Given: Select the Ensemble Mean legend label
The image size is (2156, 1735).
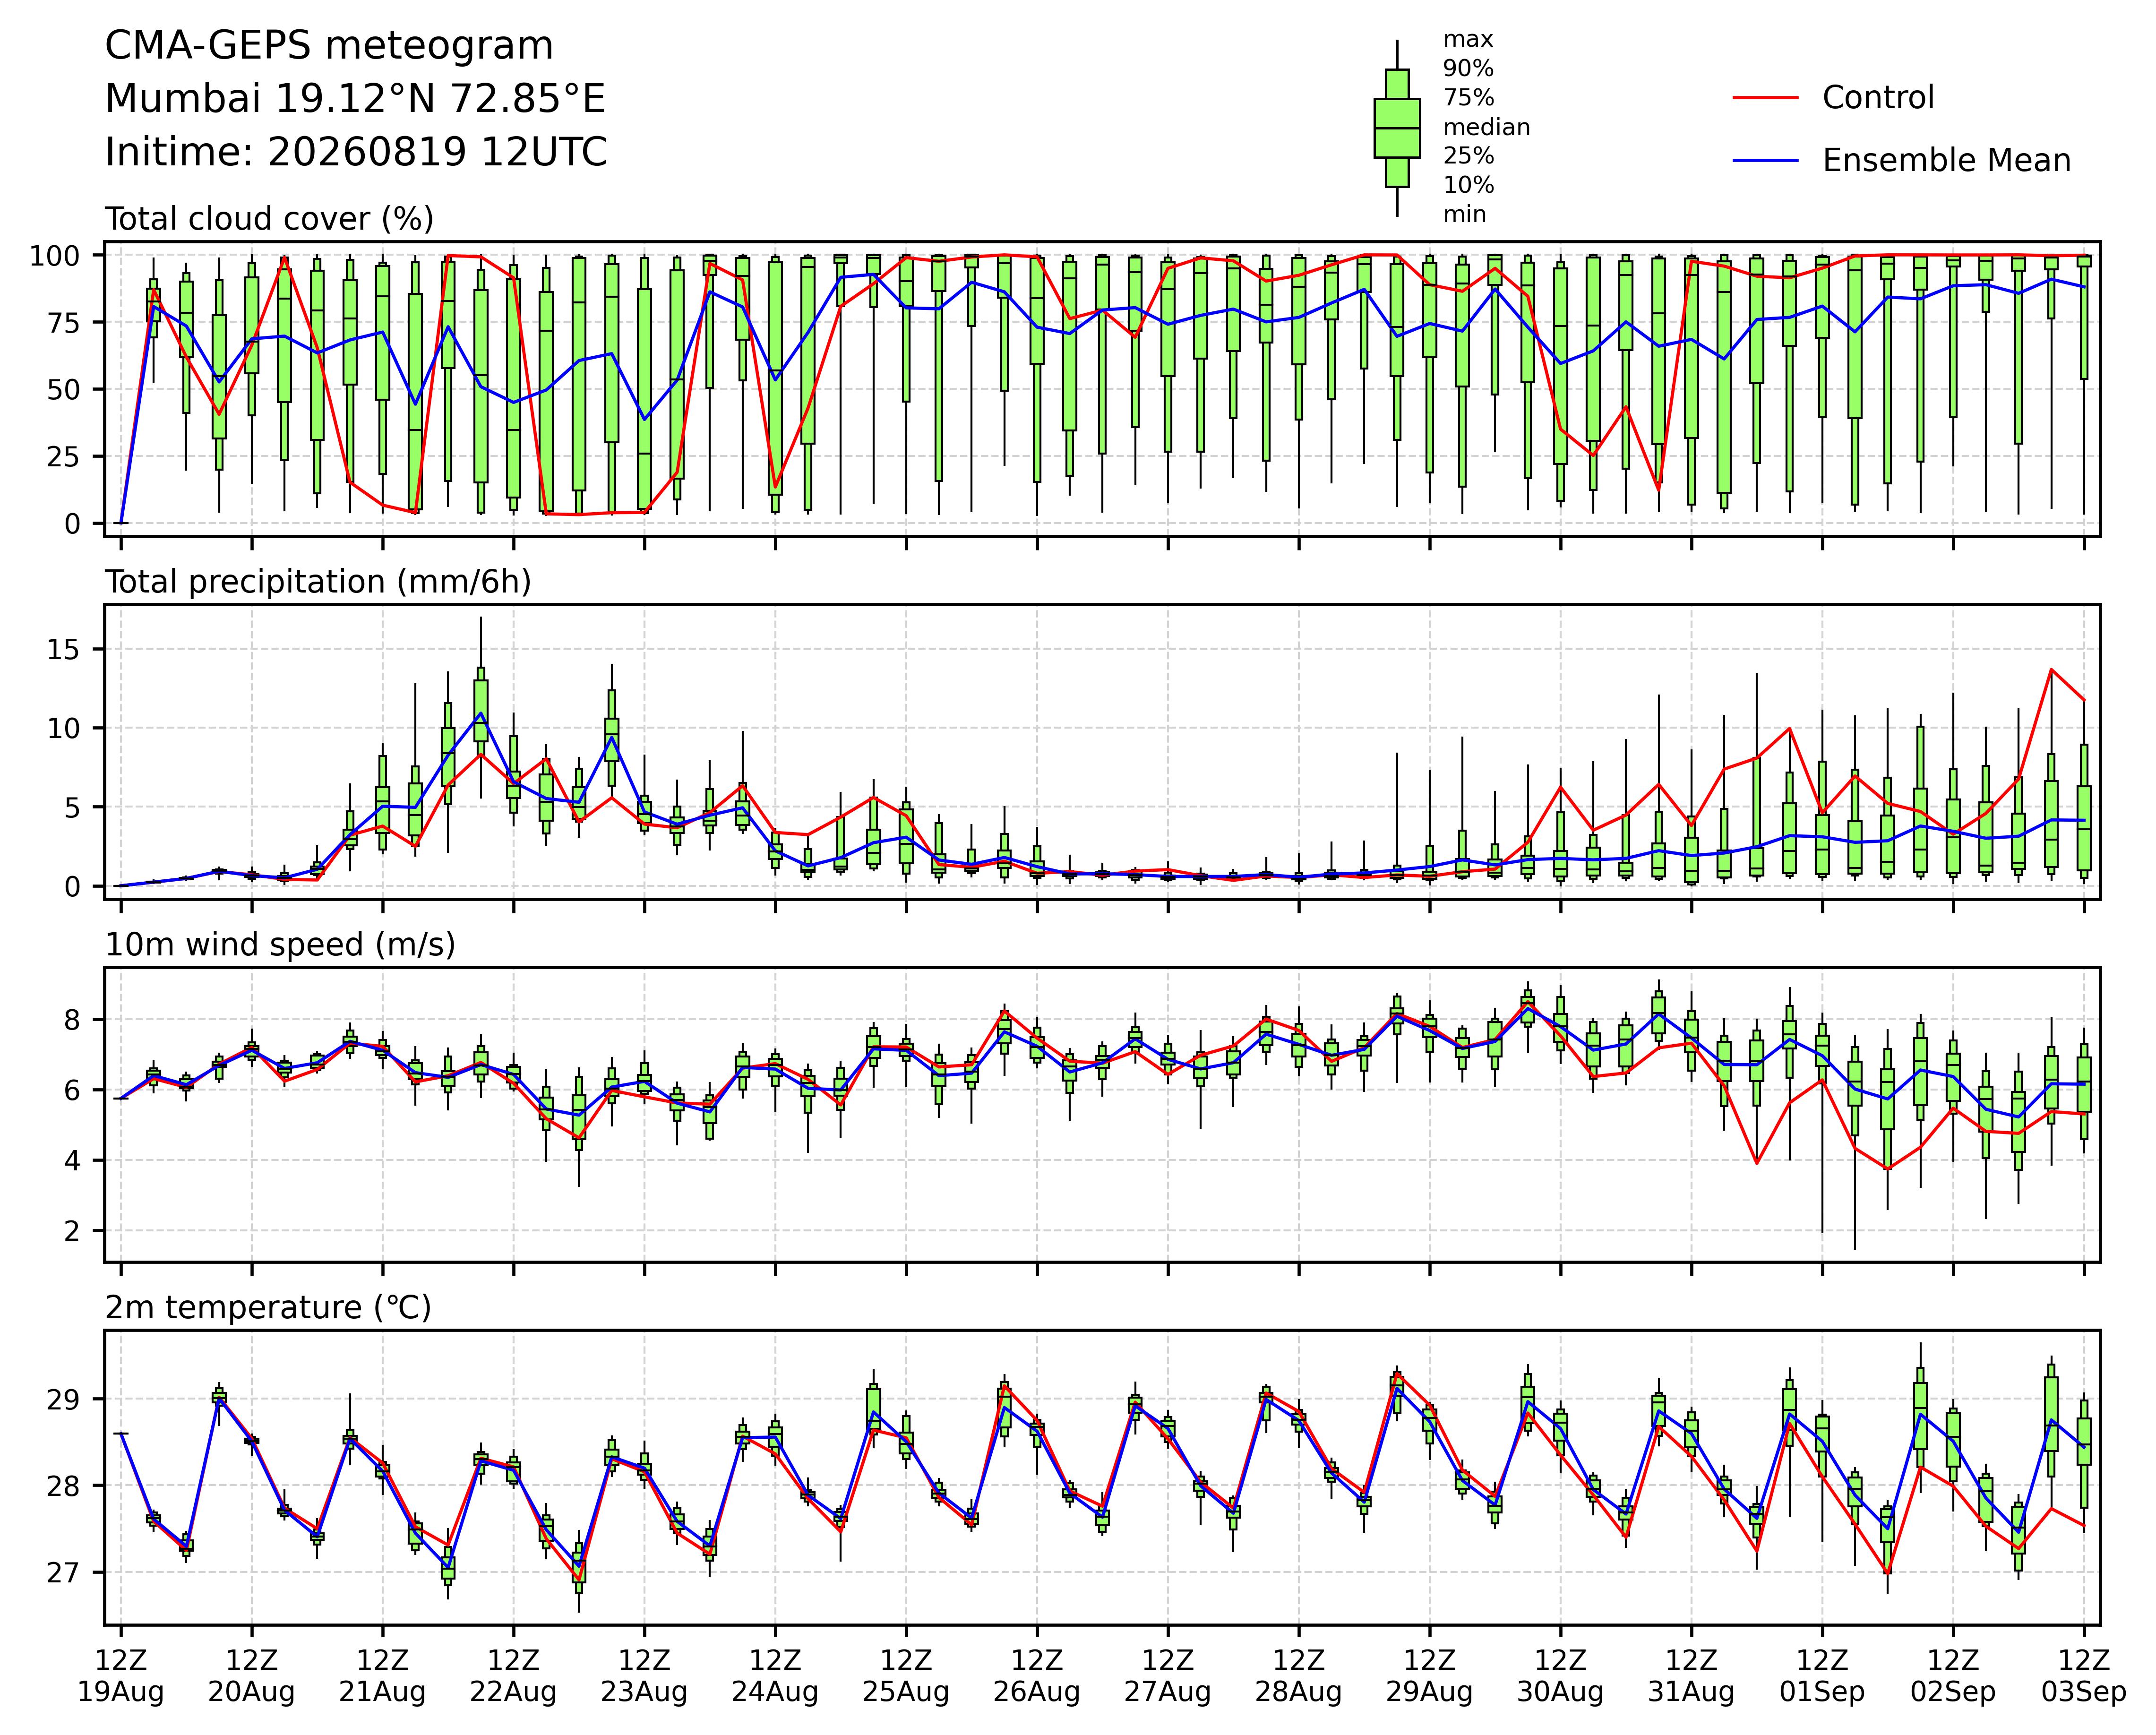Looking at the screenshot, I should pos(1946,161).
